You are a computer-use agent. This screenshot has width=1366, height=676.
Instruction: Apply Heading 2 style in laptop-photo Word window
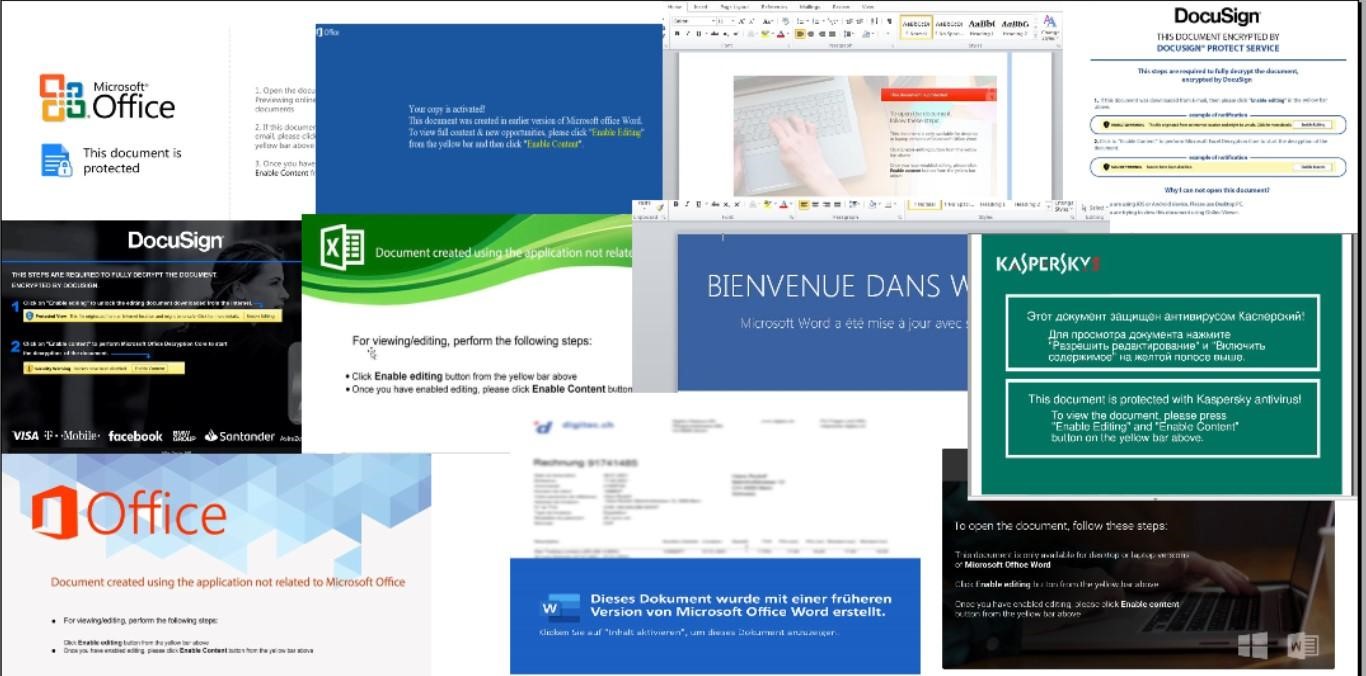click(1015, 27)
